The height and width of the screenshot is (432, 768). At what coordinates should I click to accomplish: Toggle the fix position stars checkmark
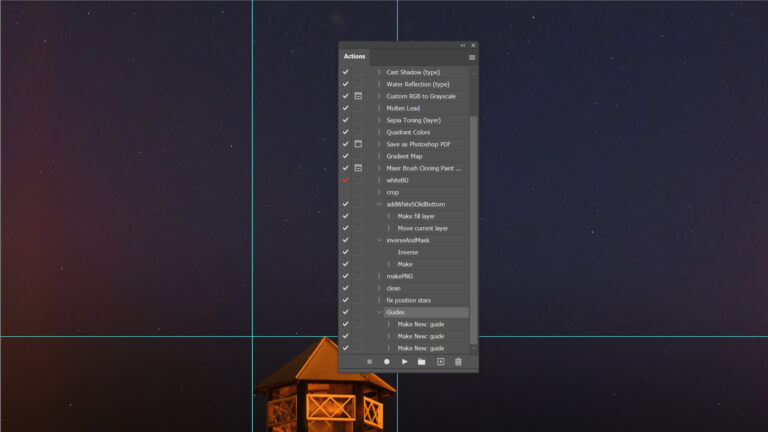coord(346,300)
